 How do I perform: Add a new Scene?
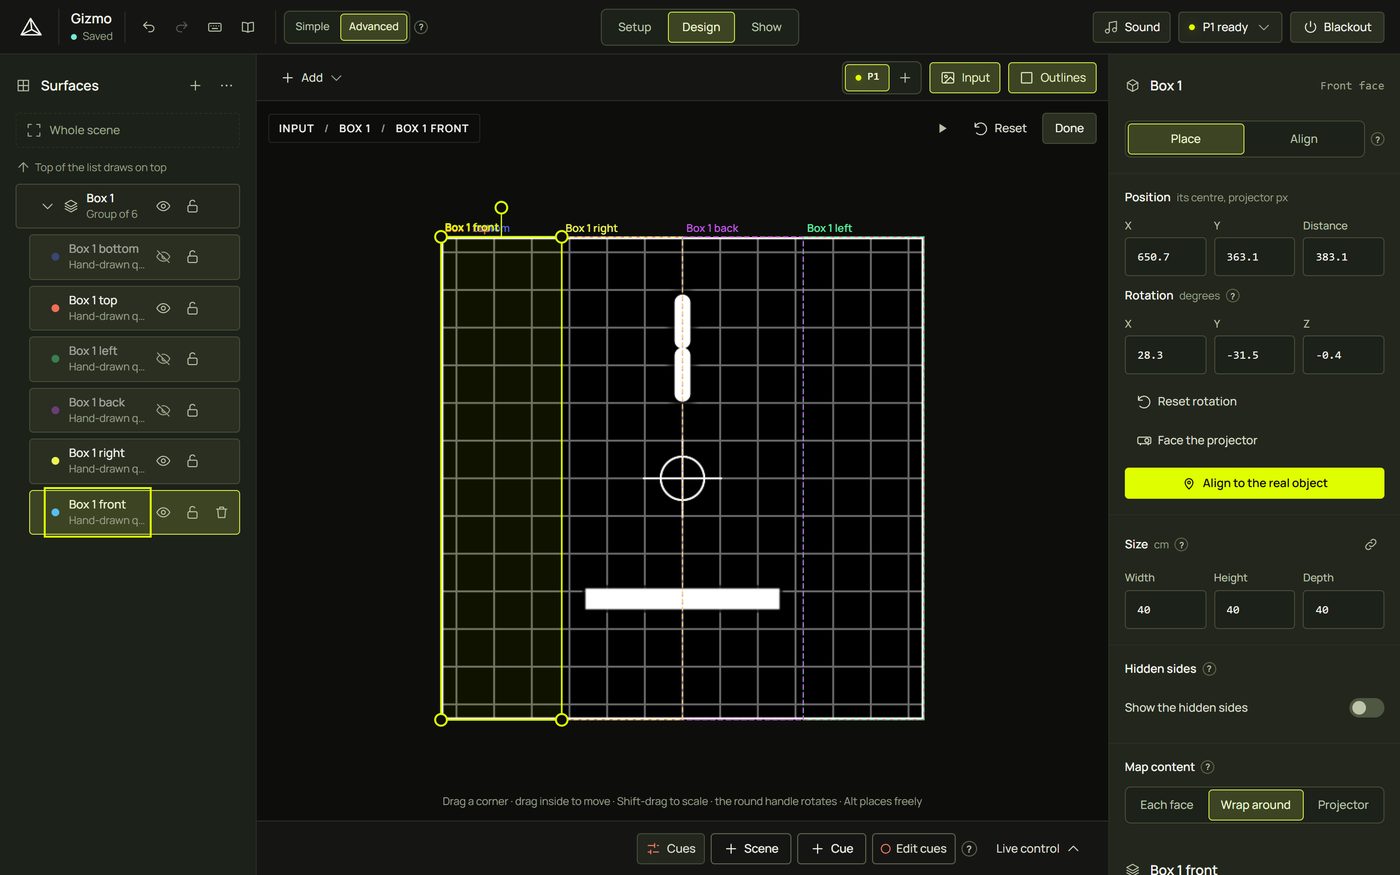[x=751, y=849]
